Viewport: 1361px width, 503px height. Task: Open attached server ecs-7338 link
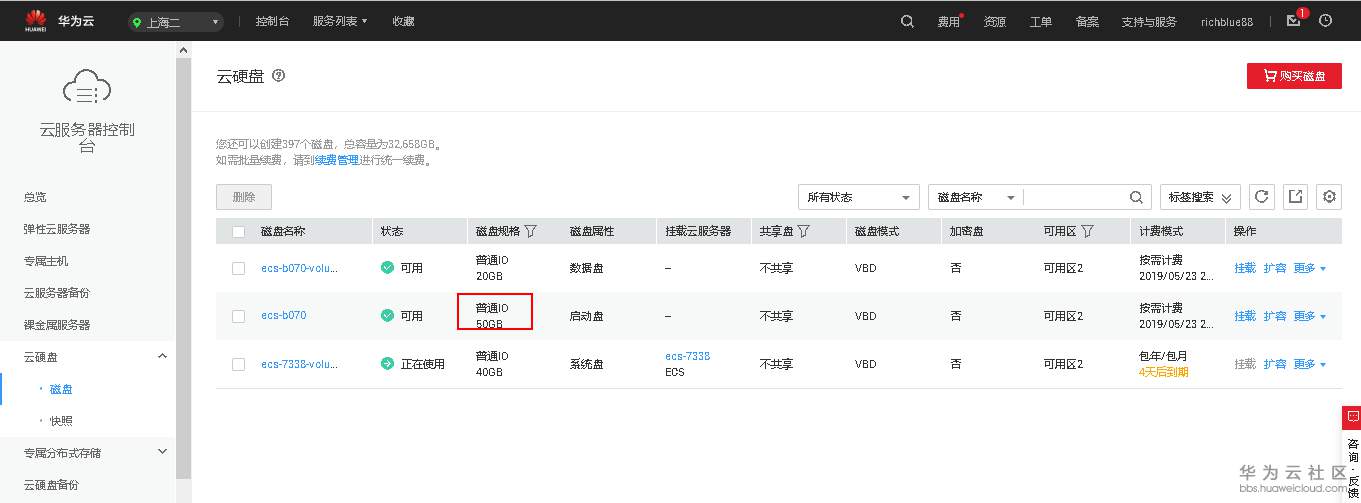pos(687,356)
